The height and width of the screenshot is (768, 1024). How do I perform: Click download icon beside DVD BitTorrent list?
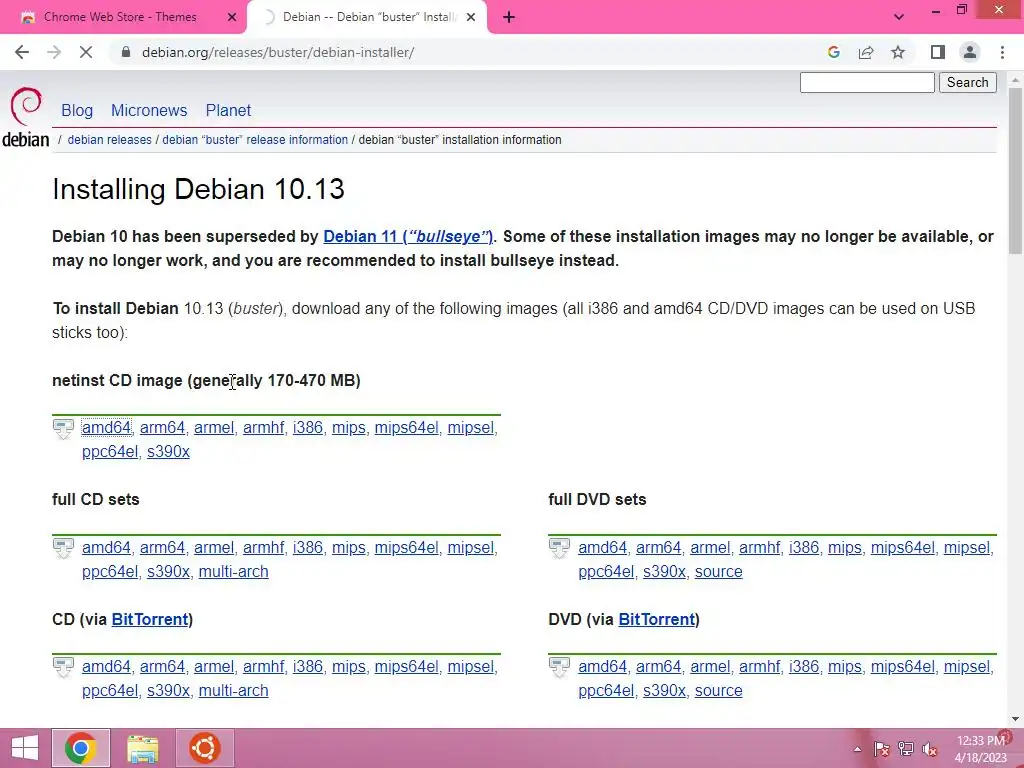coord(560,669)
